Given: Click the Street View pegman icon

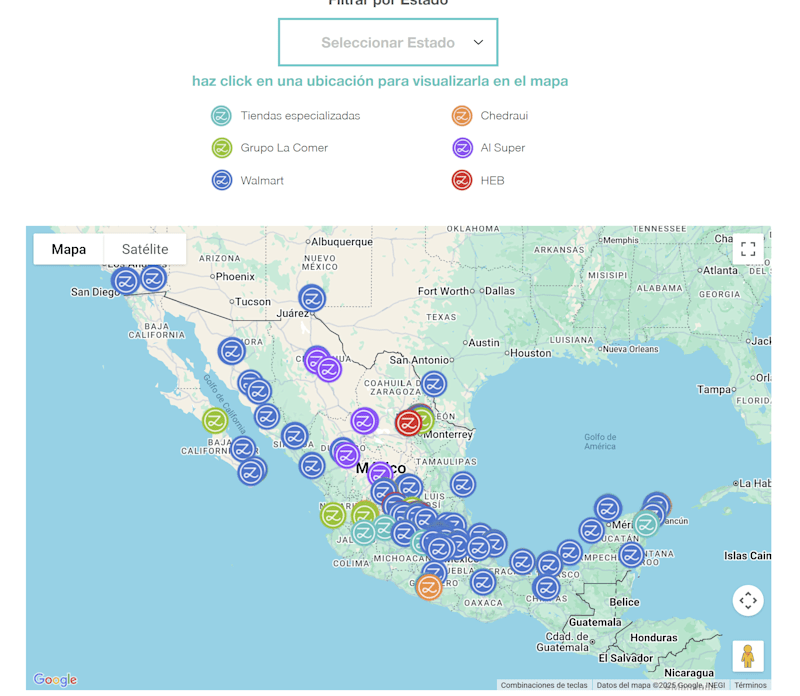Looking at the screenshot, I should tap(748, 656).
